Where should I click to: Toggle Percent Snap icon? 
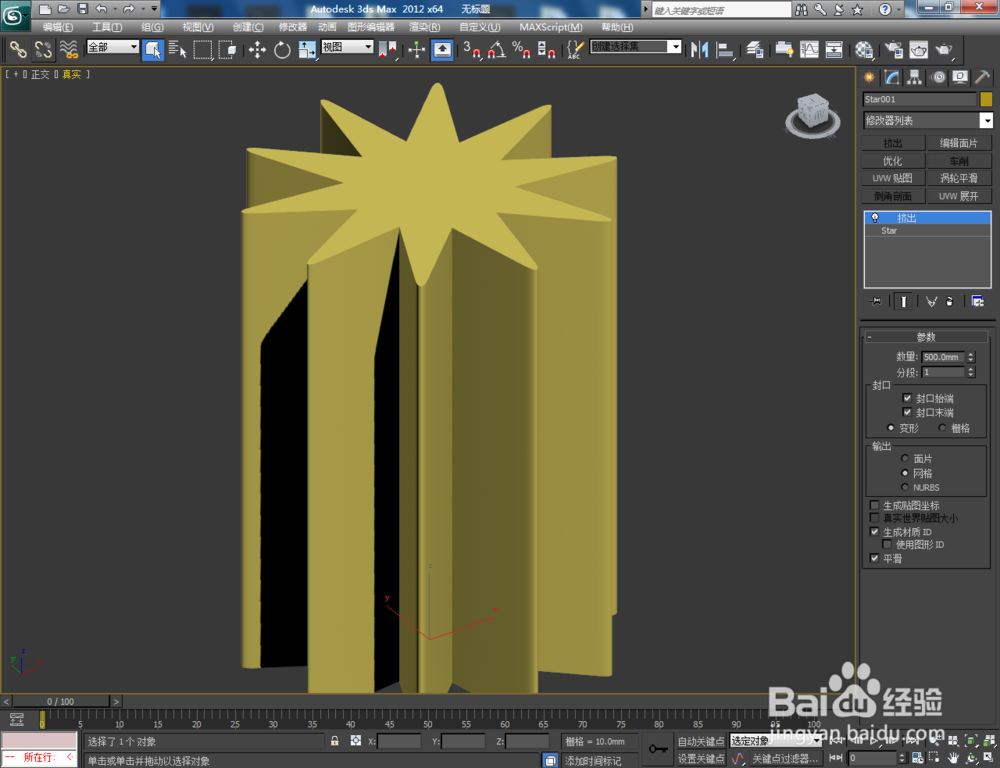coord(521,49)
